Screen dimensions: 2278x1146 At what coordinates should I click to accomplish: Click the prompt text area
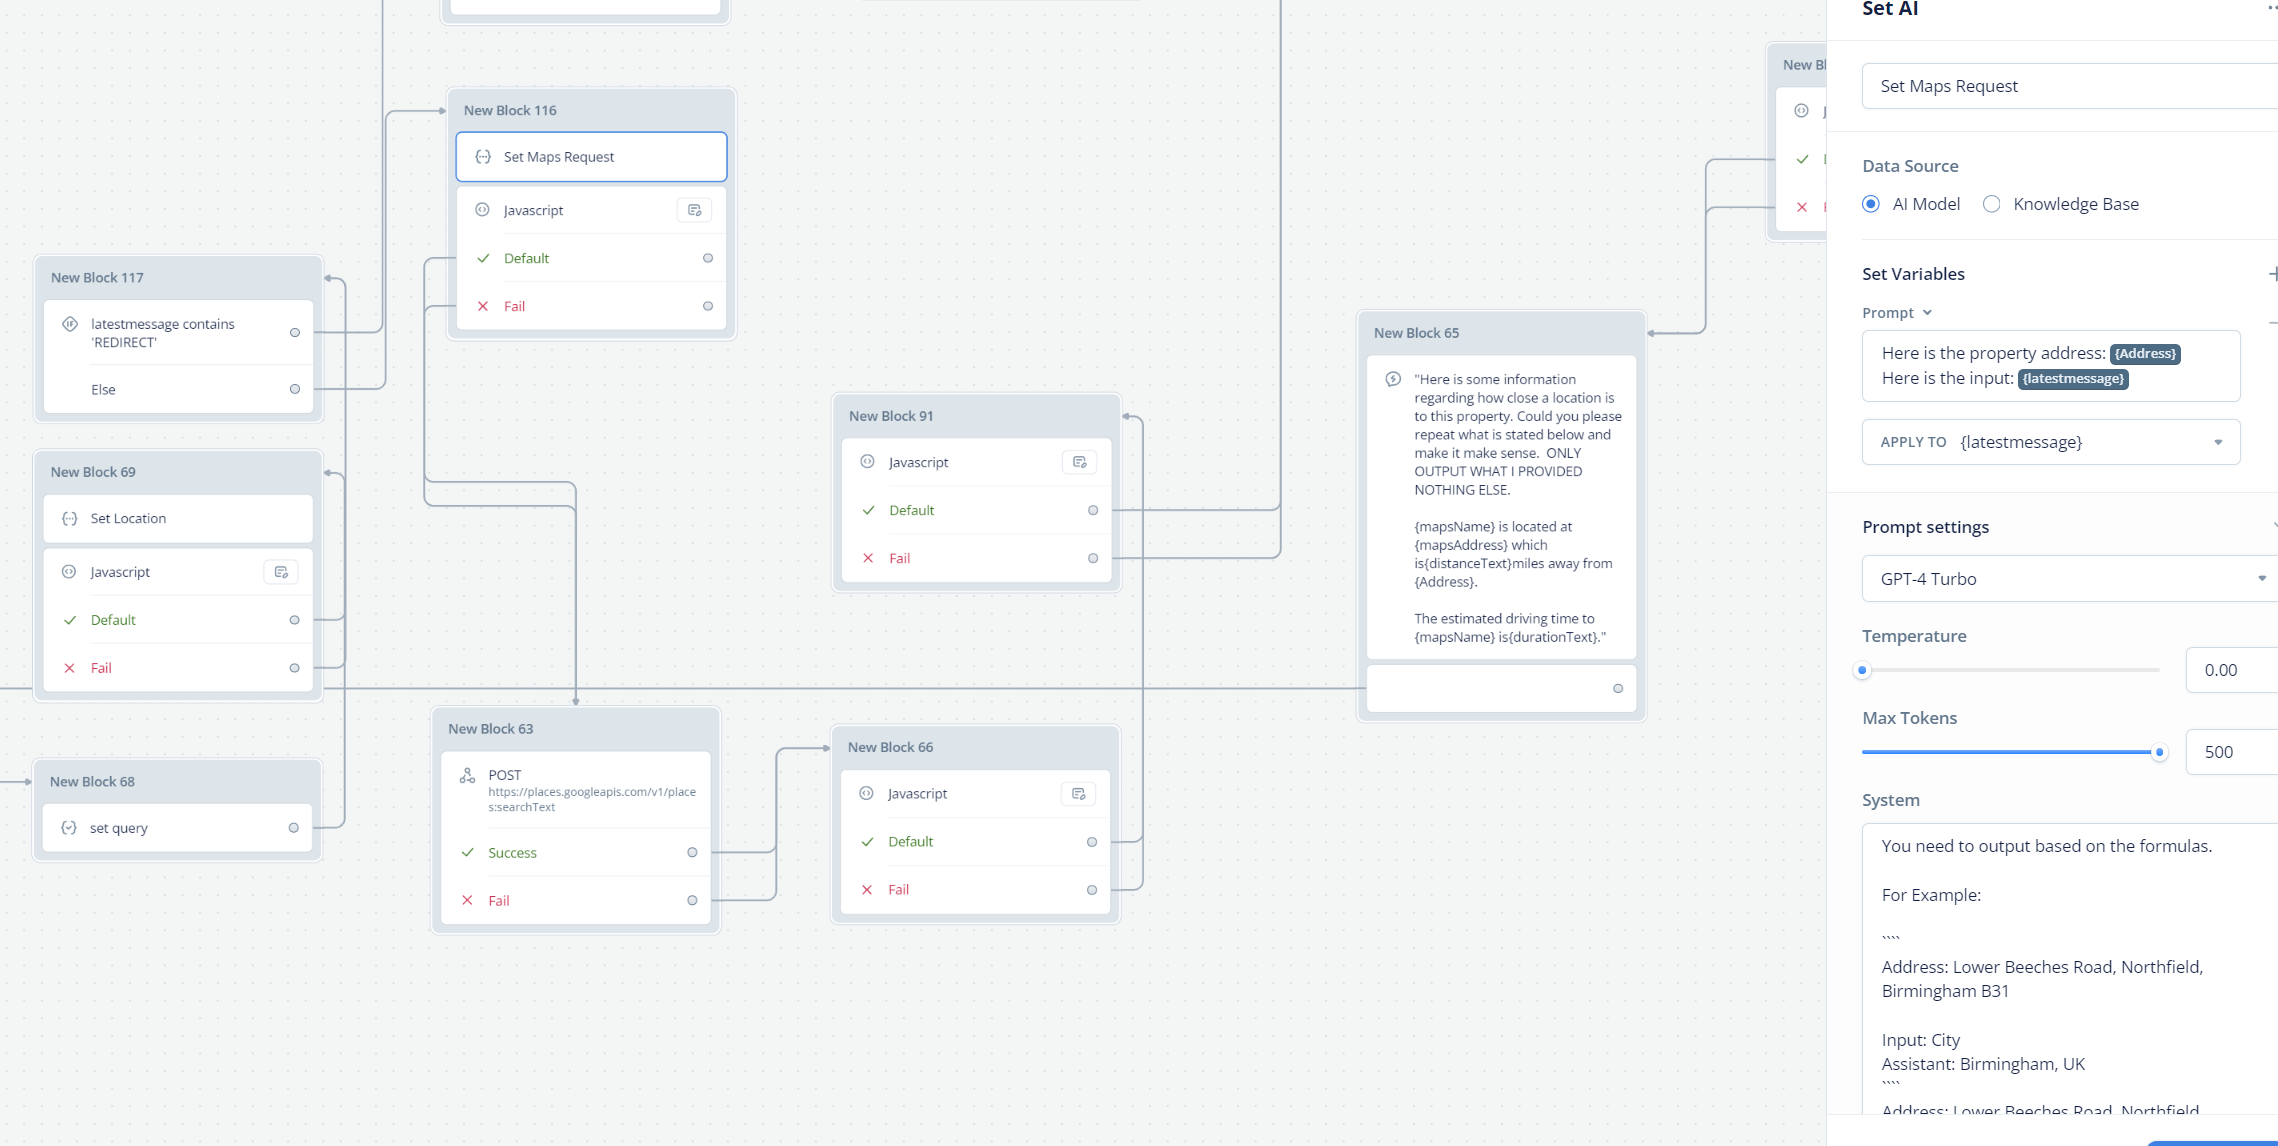coord(2051,366)
